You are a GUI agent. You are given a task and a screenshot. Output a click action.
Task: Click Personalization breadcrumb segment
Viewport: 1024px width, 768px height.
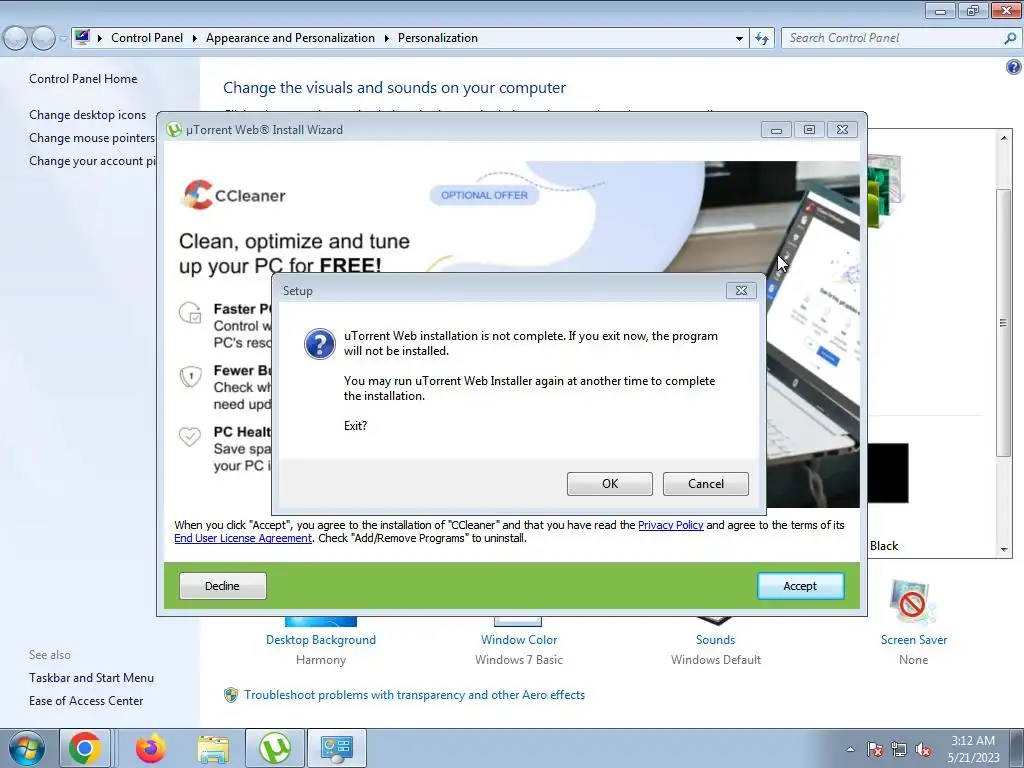point(438,38)
